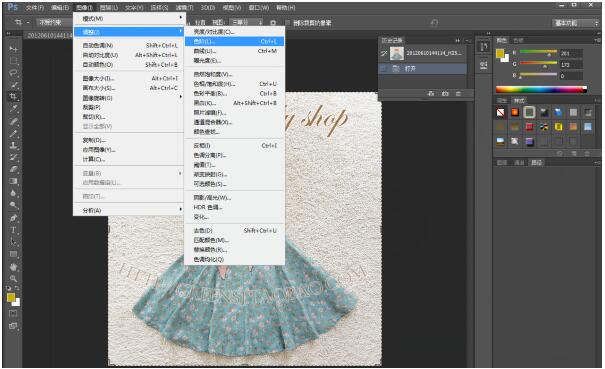Toggle Quick Mask mode icon
The image size is (605, 369).
click(x=13, y=313)
